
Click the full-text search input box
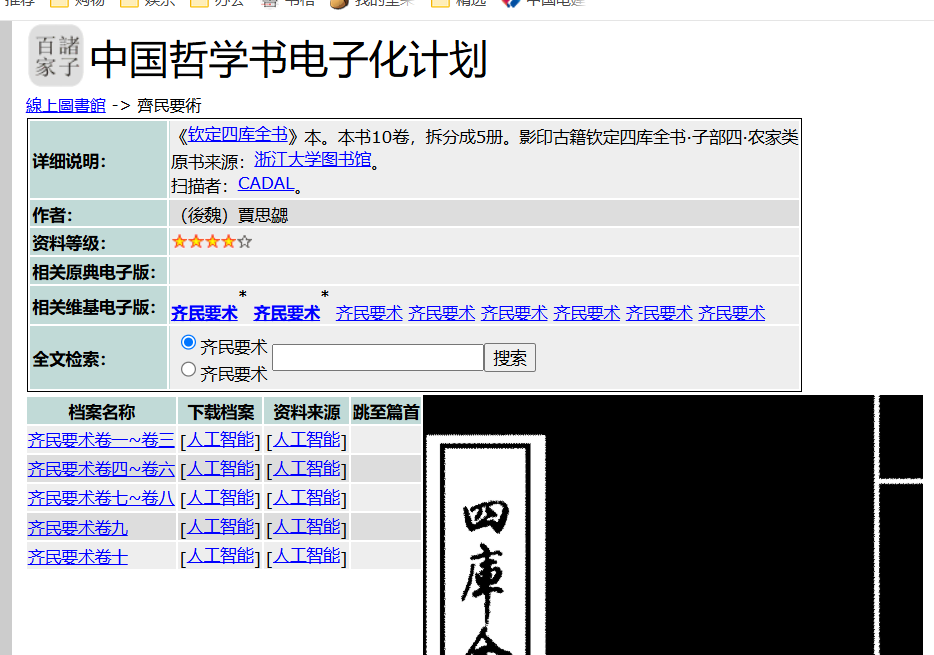tap(377, 358)
